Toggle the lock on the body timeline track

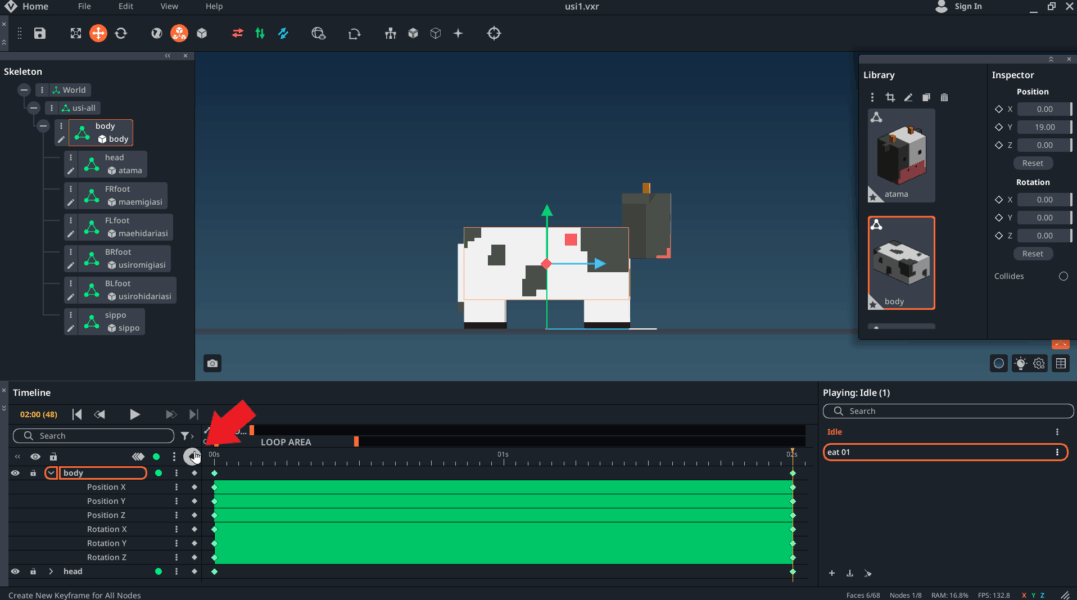coord(33,473)
